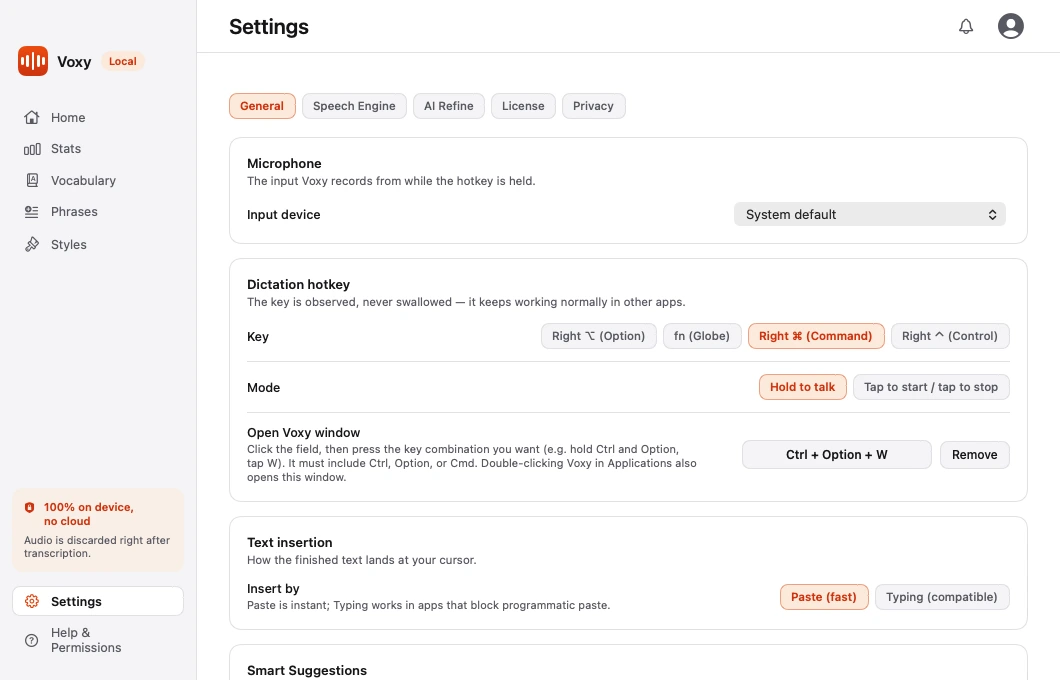Click the Home house icon in sidebar
Viewport: 1060px width, 680px height.
(32, 118)
